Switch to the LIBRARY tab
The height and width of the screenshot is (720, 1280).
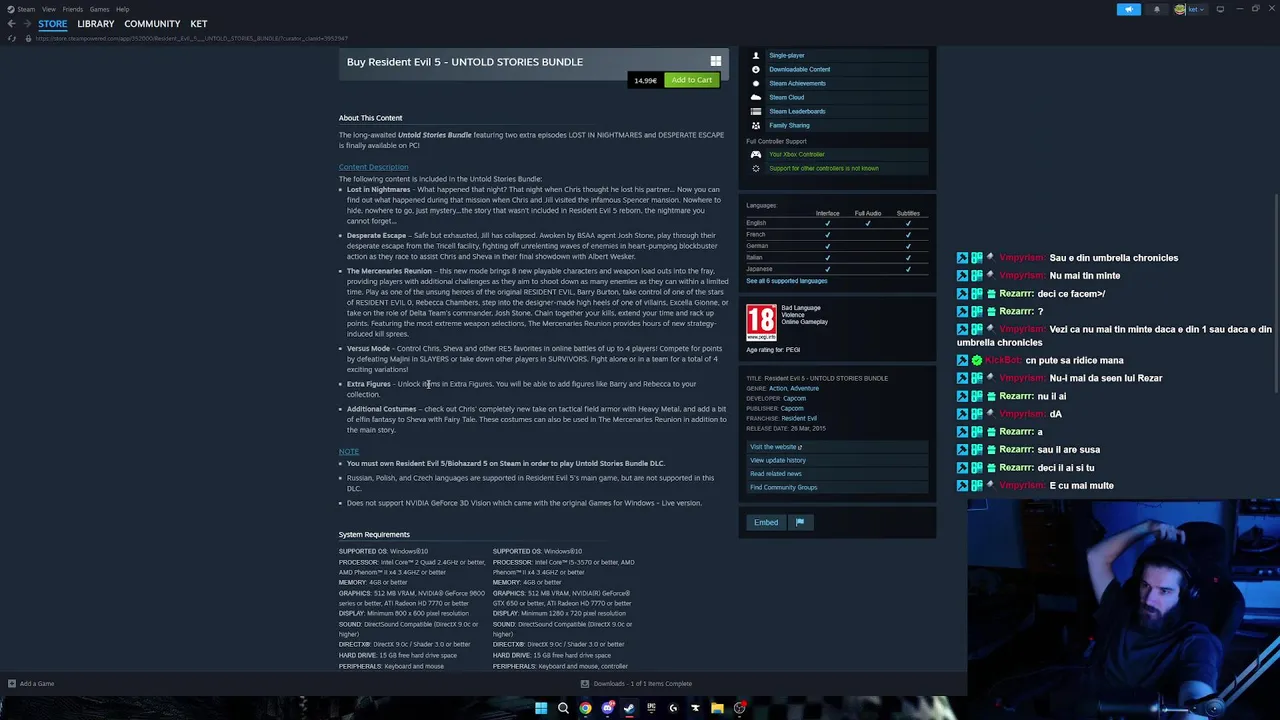click(x=96, y=24)
